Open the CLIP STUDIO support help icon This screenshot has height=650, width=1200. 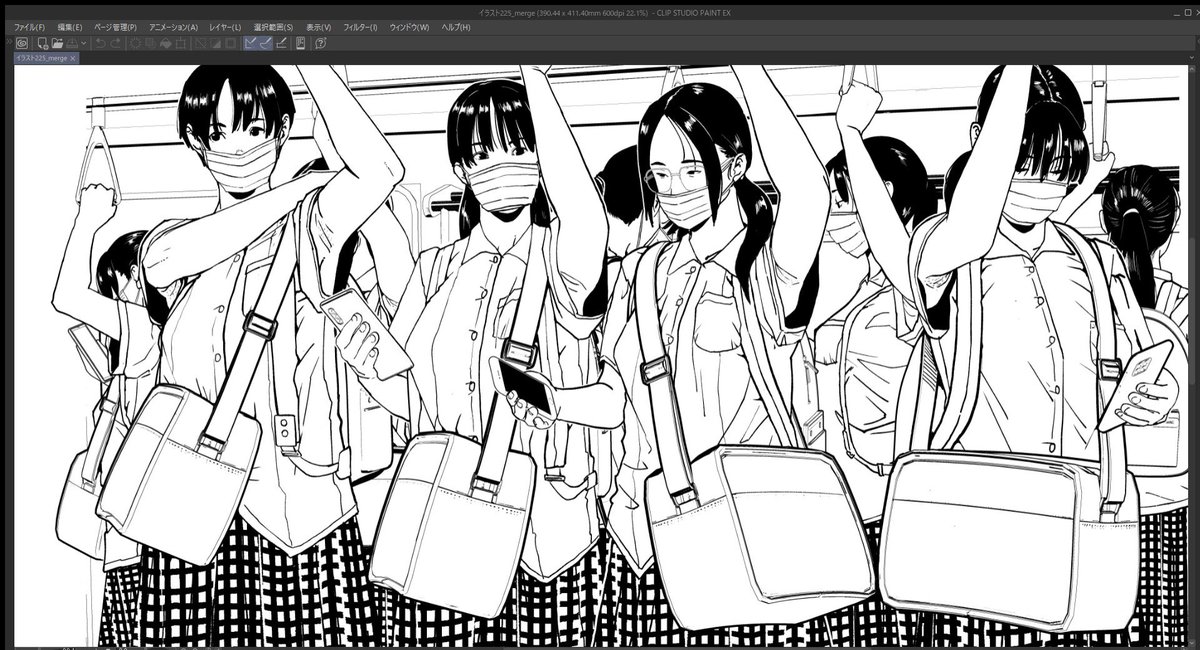point(321,43)
